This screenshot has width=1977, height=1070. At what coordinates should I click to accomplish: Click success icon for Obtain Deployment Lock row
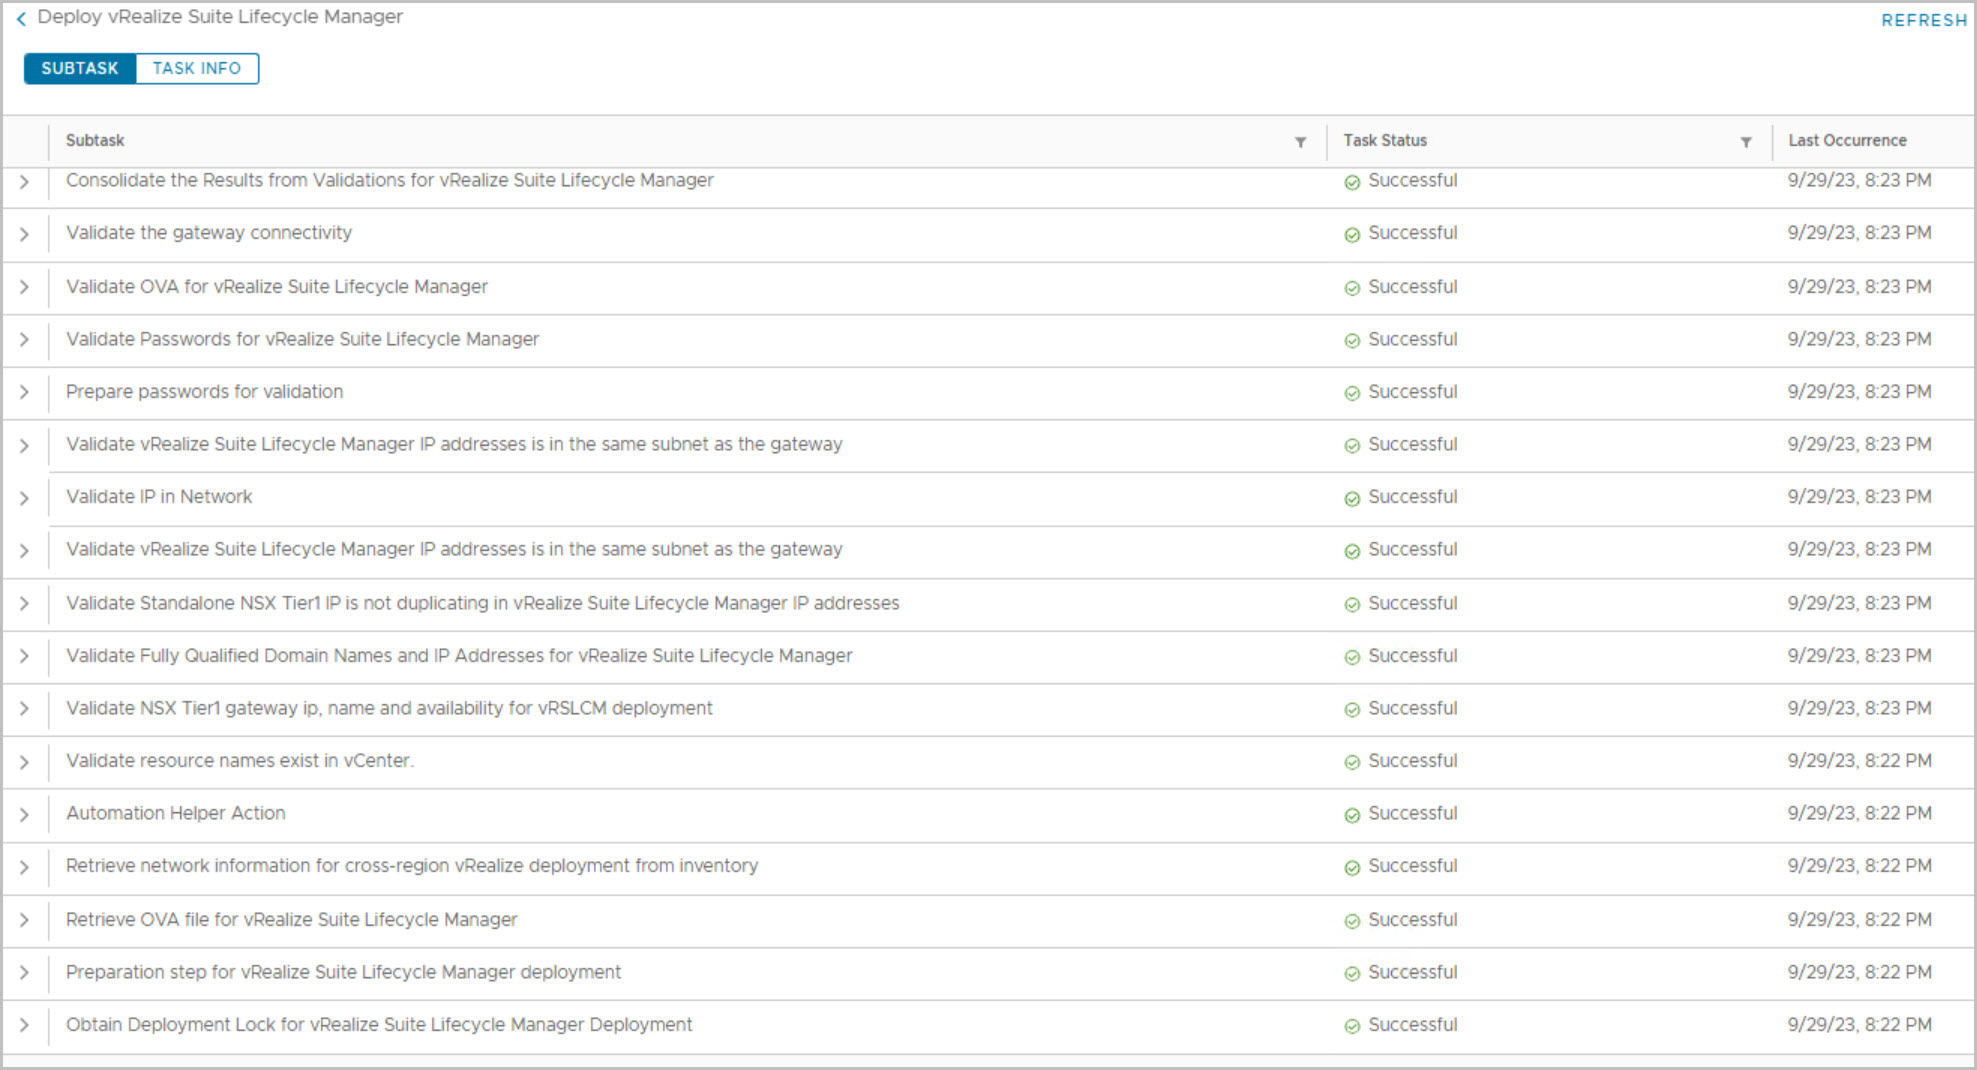(x=1352, y=1026)
